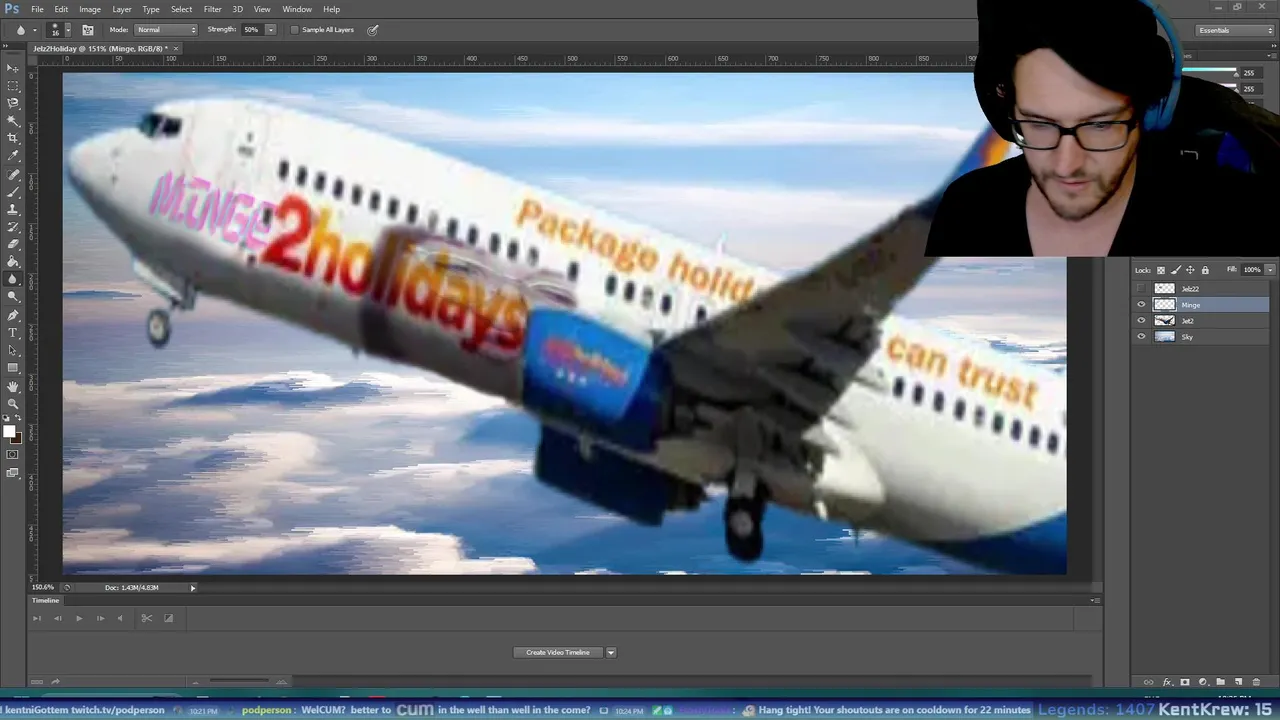Screen dimensions: 1280x720
Task: Open the Strength slider dropdown
Action: click(x=270, y=30)
